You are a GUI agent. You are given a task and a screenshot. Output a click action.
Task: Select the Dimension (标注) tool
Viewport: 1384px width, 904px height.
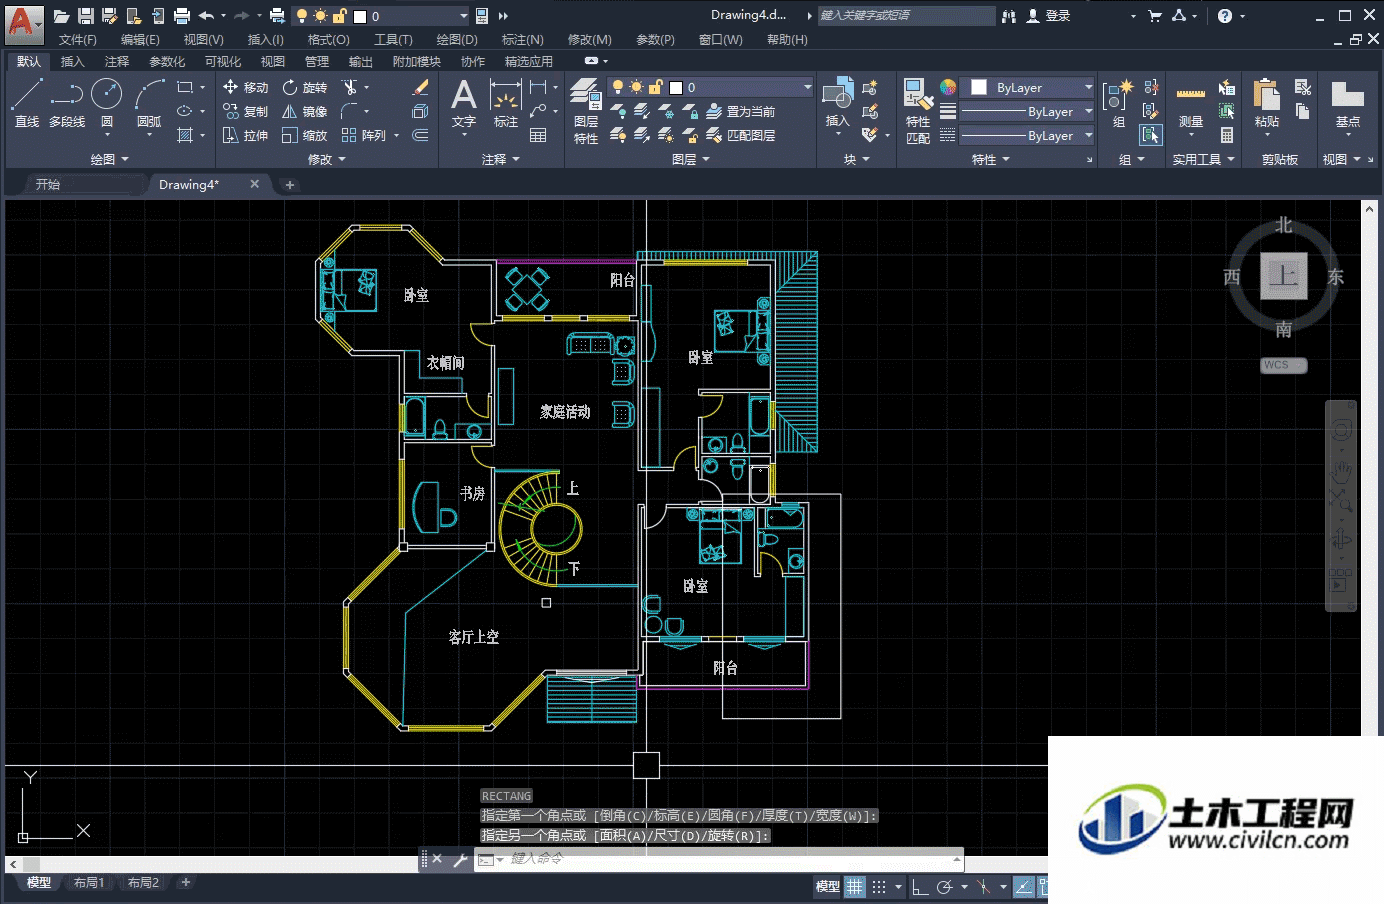coord(506,104)
